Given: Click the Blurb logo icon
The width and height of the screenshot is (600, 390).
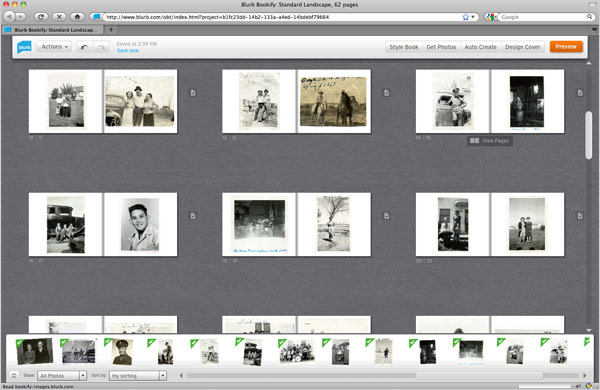Looking at the screenshot, I should [x=24, y=47].
